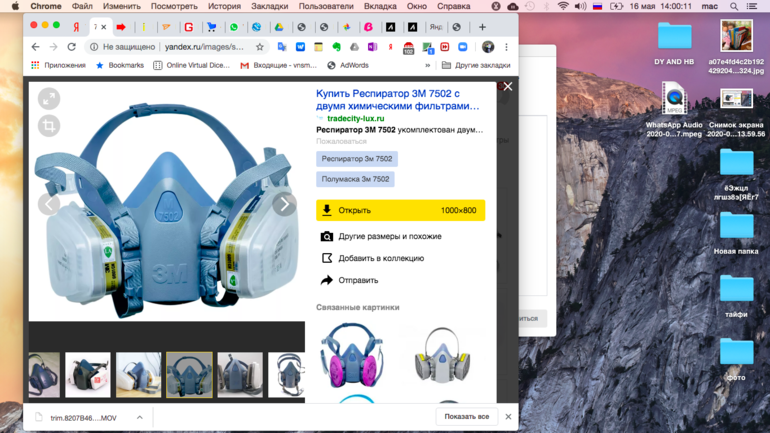Open Chrome three-dot menu
Viewport: 770px width, 433px height.
click(506, 47)
